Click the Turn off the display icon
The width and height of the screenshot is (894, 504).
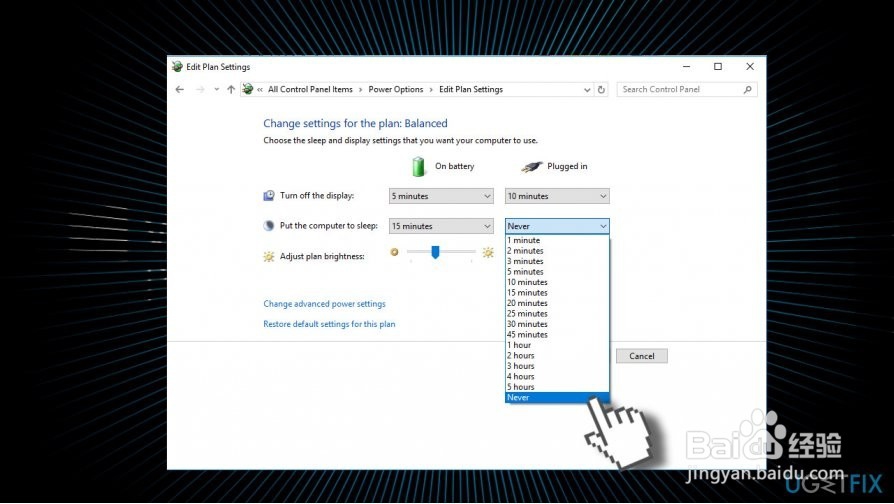pos(269,196)
